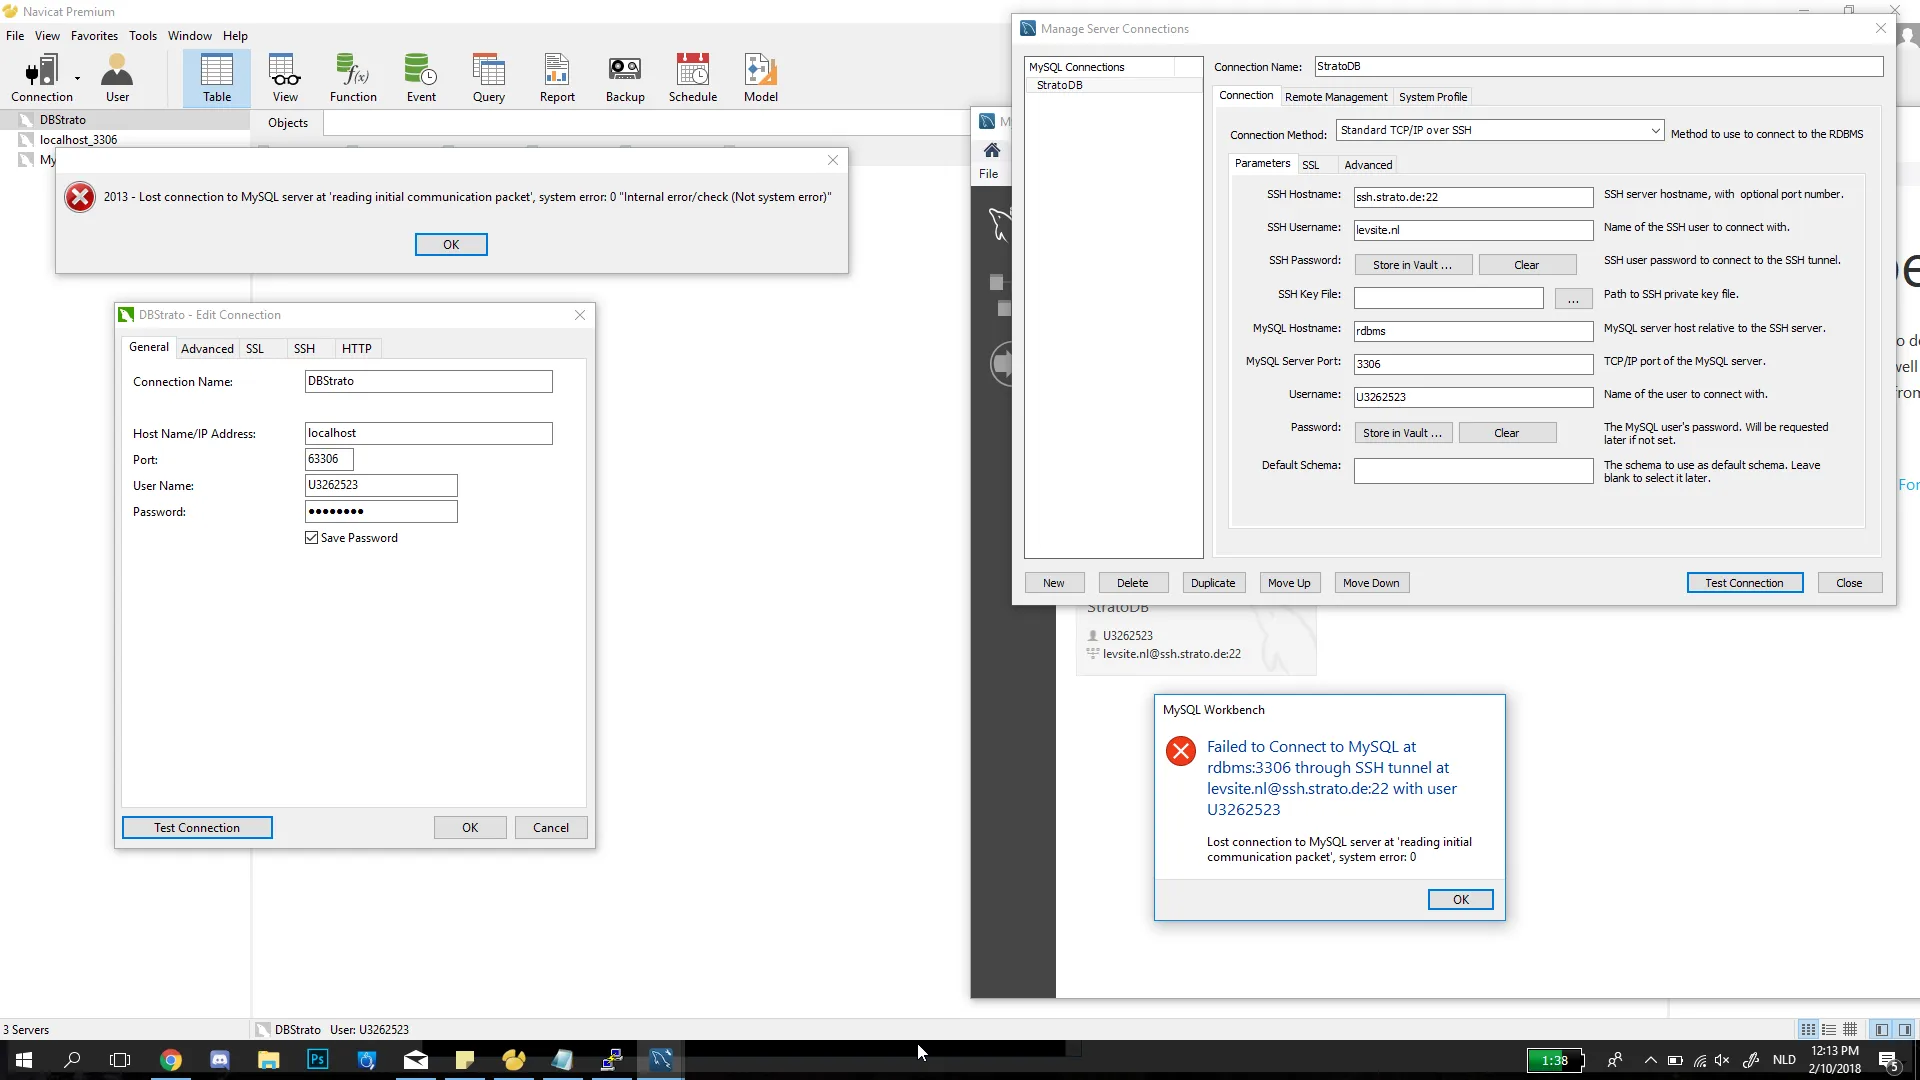The height and width of the screenshot is (1080, 1920).
Task: Open the Favorites menu
Action: (94, 36)
